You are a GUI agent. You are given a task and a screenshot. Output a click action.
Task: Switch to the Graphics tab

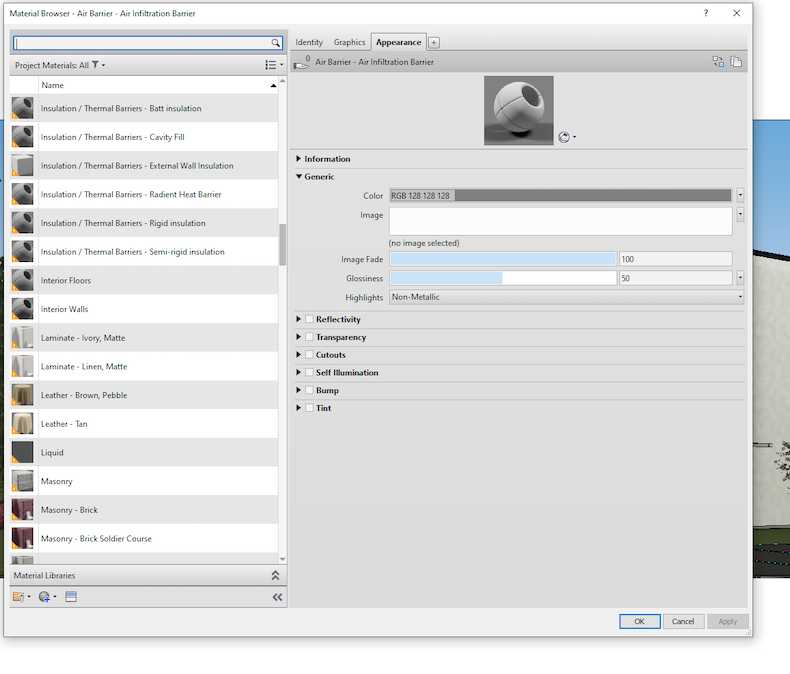[349, 43]
